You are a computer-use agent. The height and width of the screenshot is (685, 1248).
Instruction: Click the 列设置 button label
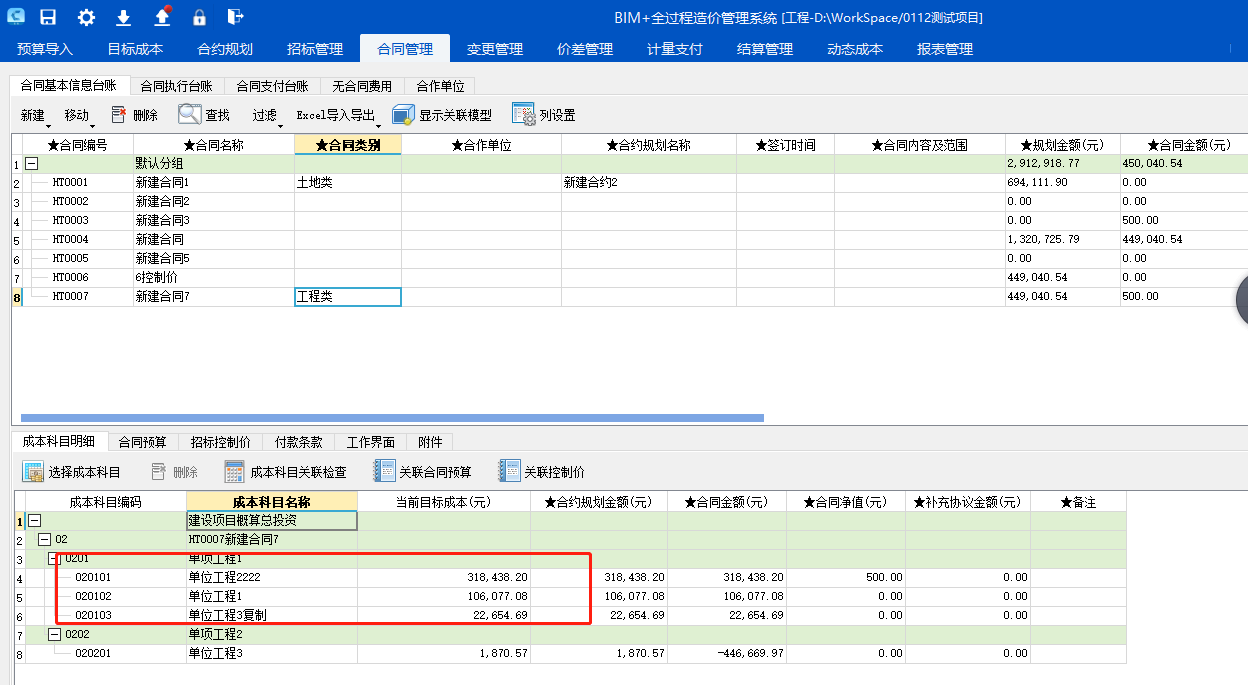[558, 116]
